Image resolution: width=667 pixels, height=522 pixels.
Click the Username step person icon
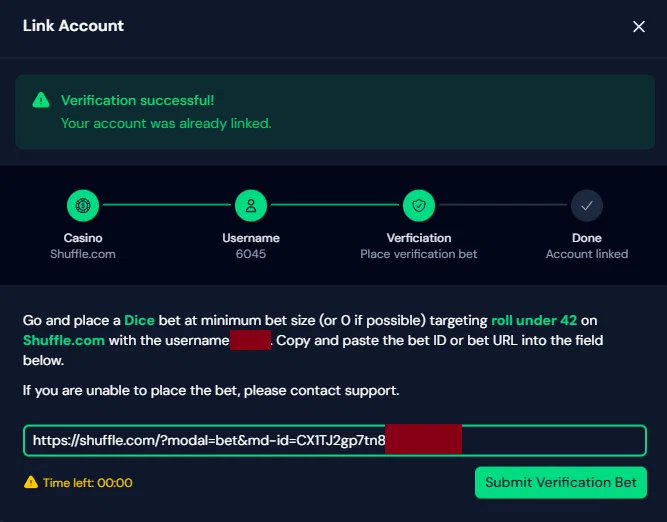pos(251,206)
